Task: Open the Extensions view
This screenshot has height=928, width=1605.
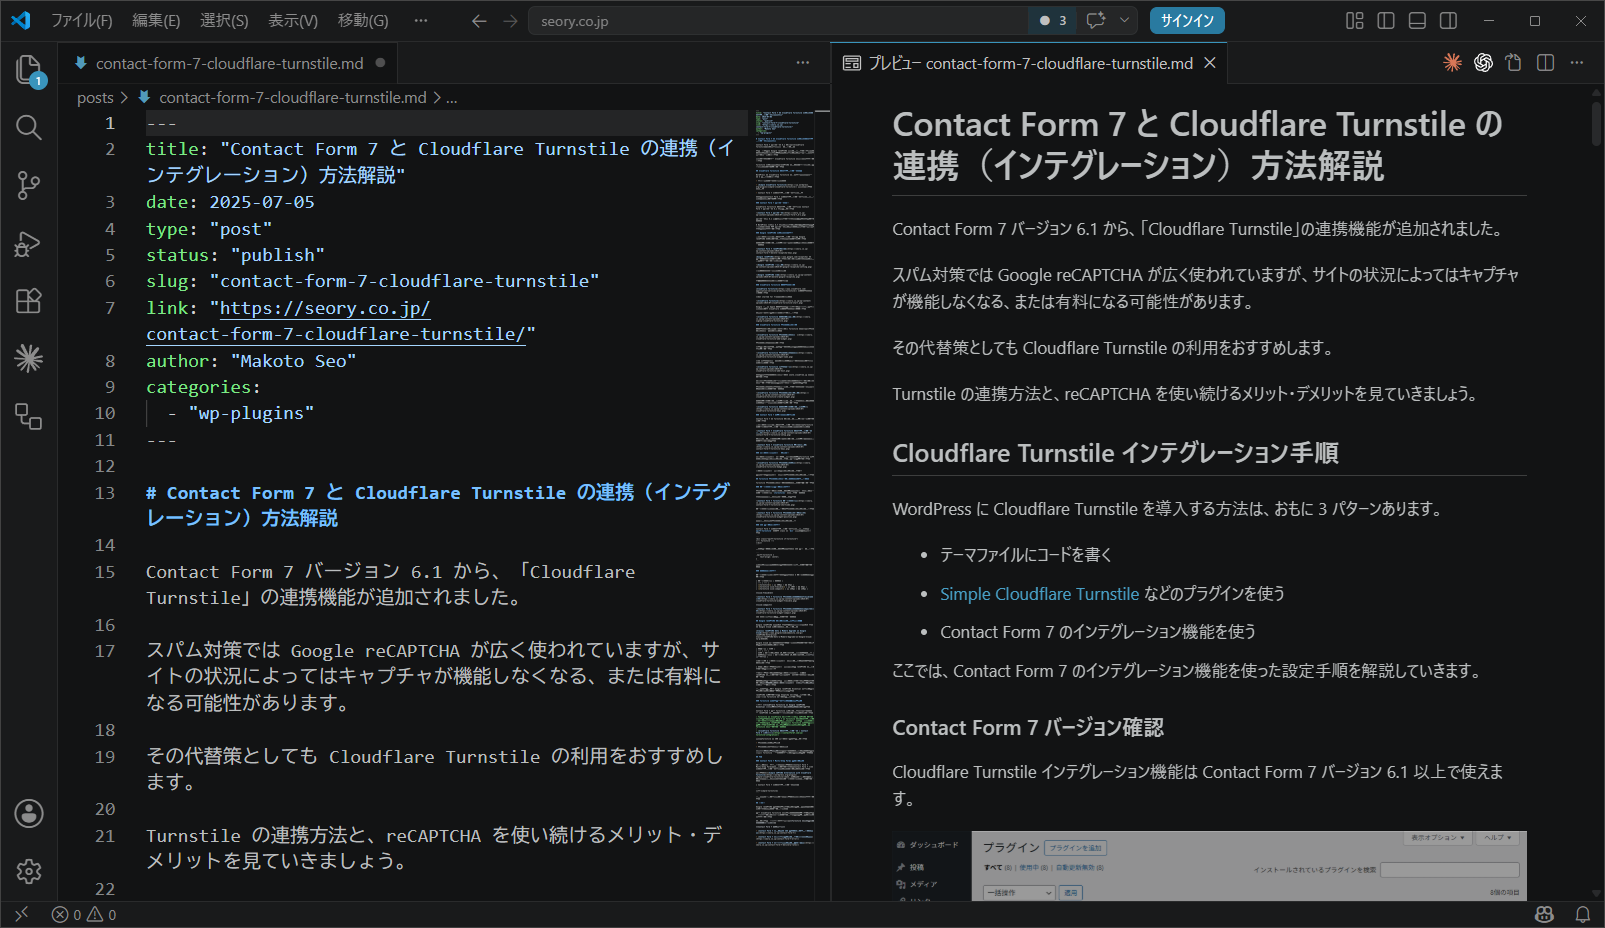Action: click(x=29, y=301)
